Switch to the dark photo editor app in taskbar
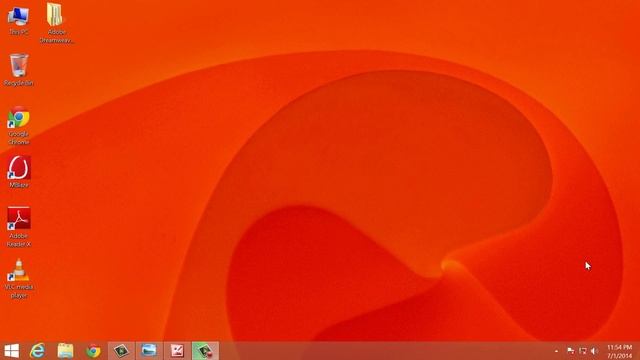Viewport: 640px width, 360px height. coord(121,351)
